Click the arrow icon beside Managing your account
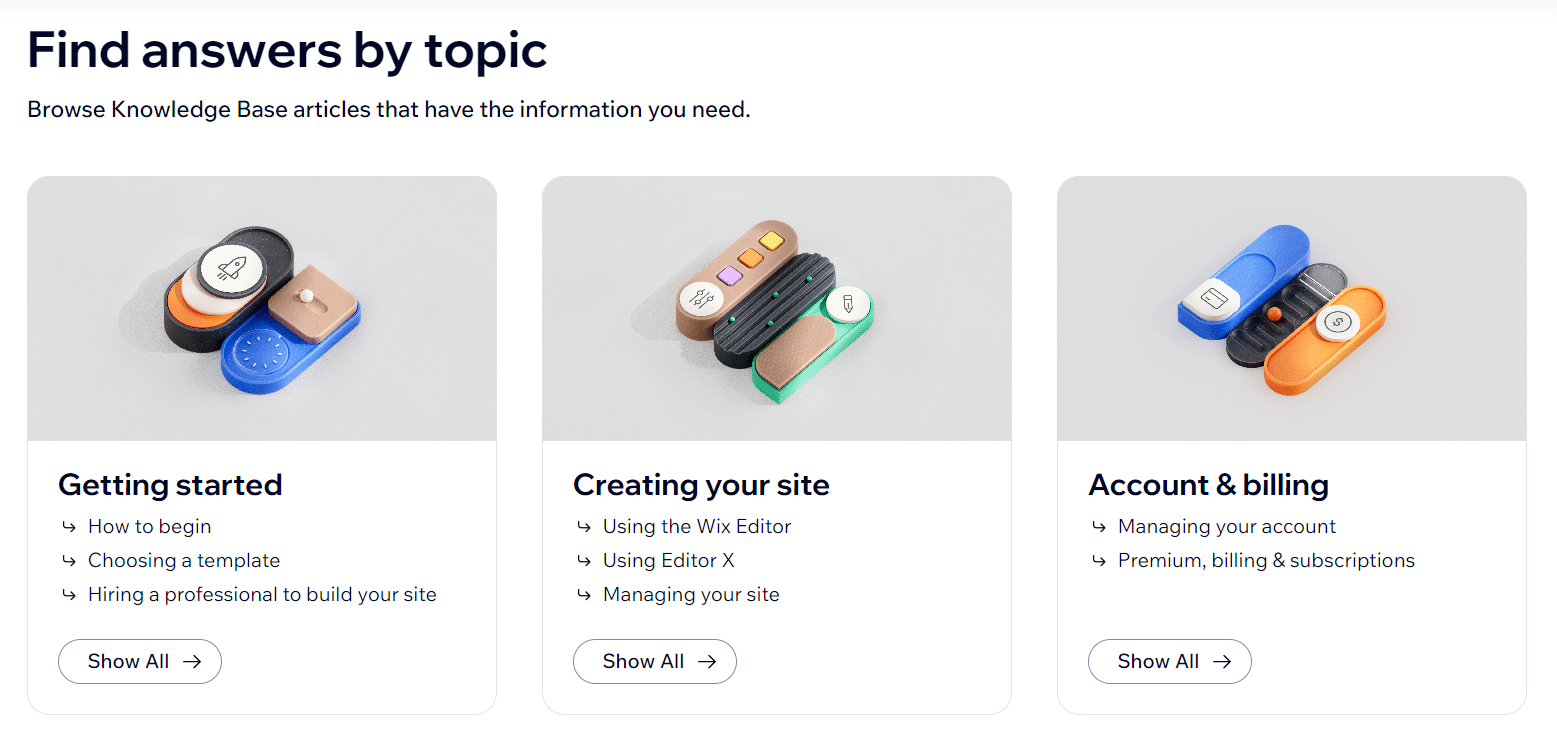Screen dimensions: 1557x731 1098,526
